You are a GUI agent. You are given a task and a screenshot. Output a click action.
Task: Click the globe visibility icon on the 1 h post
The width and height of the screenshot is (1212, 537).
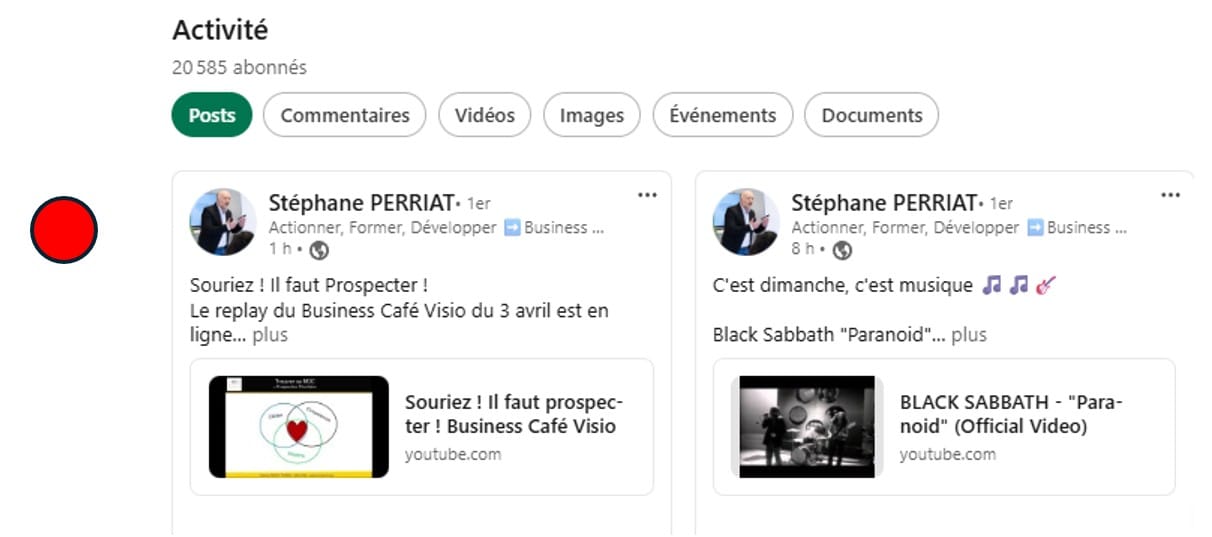pyautogui.click(x=320, y=250)
